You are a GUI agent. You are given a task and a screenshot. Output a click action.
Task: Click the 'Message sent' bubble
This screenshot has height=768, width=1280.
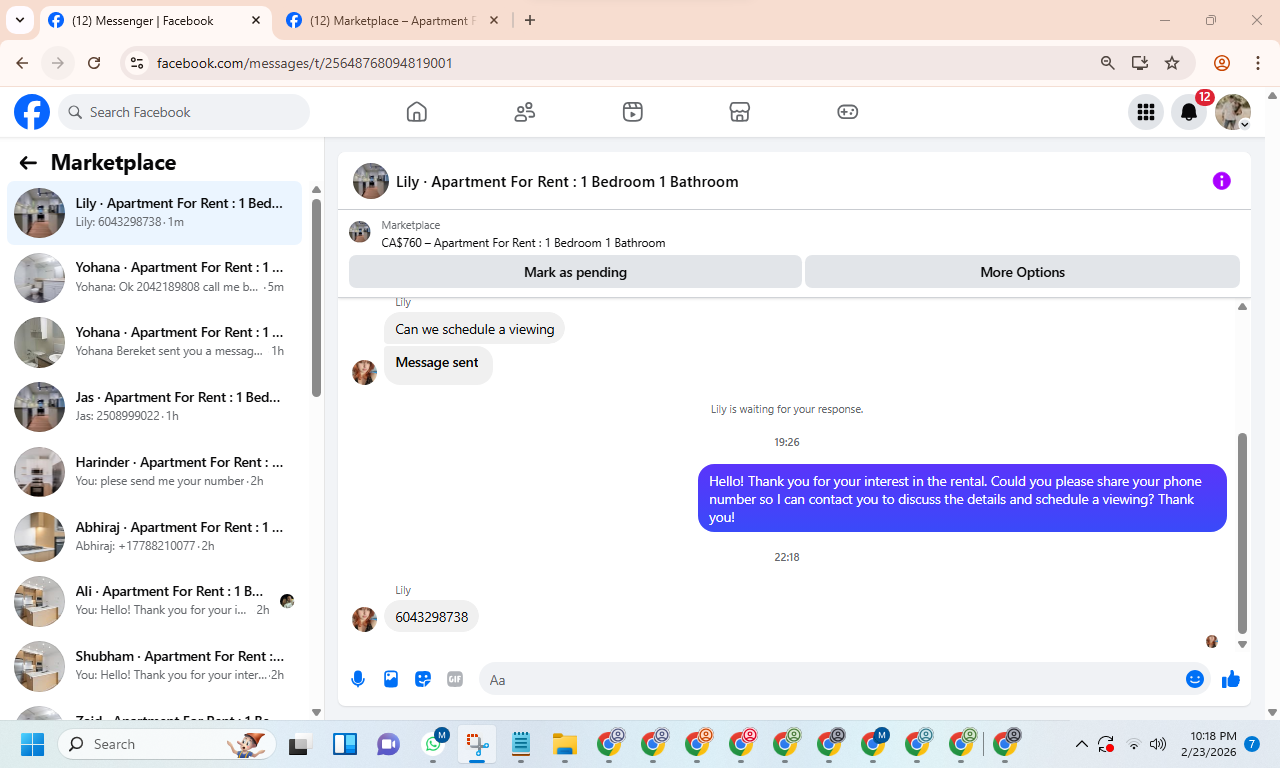click(438, 364)
